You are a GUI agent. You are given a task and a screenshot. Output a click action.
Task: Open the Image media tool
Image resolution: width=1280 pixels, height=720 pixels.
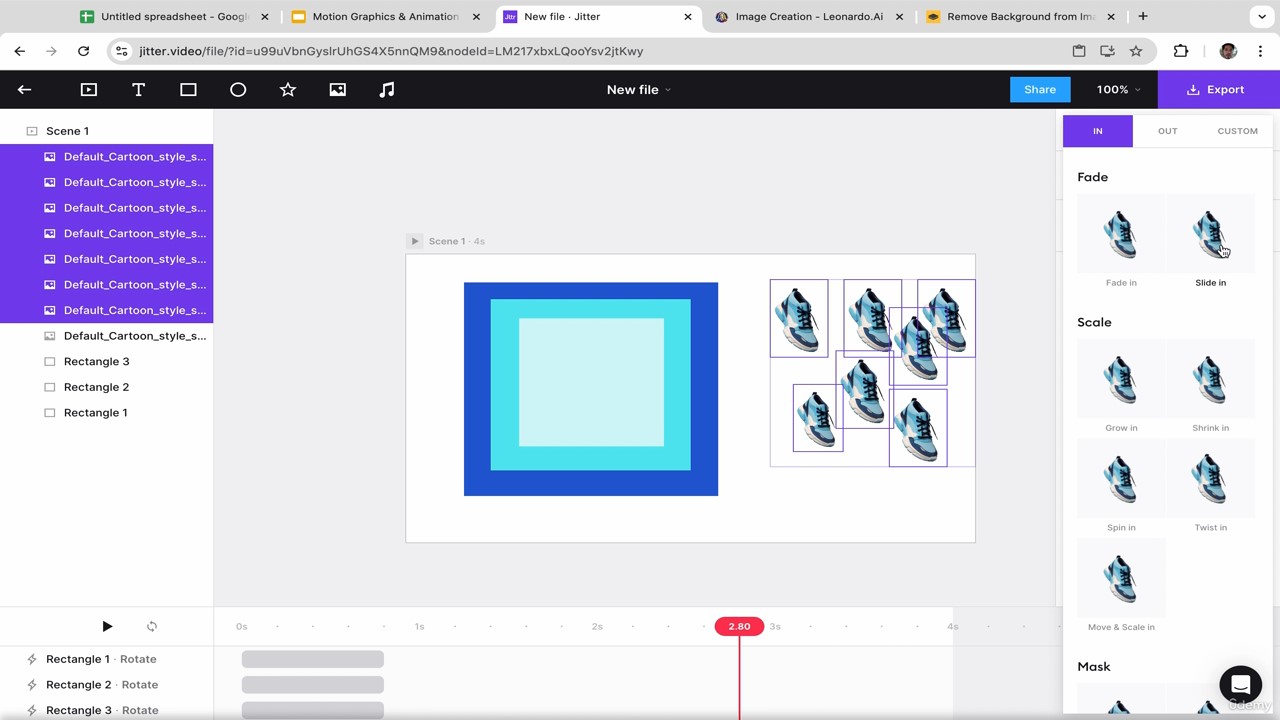tap(338, 90)
